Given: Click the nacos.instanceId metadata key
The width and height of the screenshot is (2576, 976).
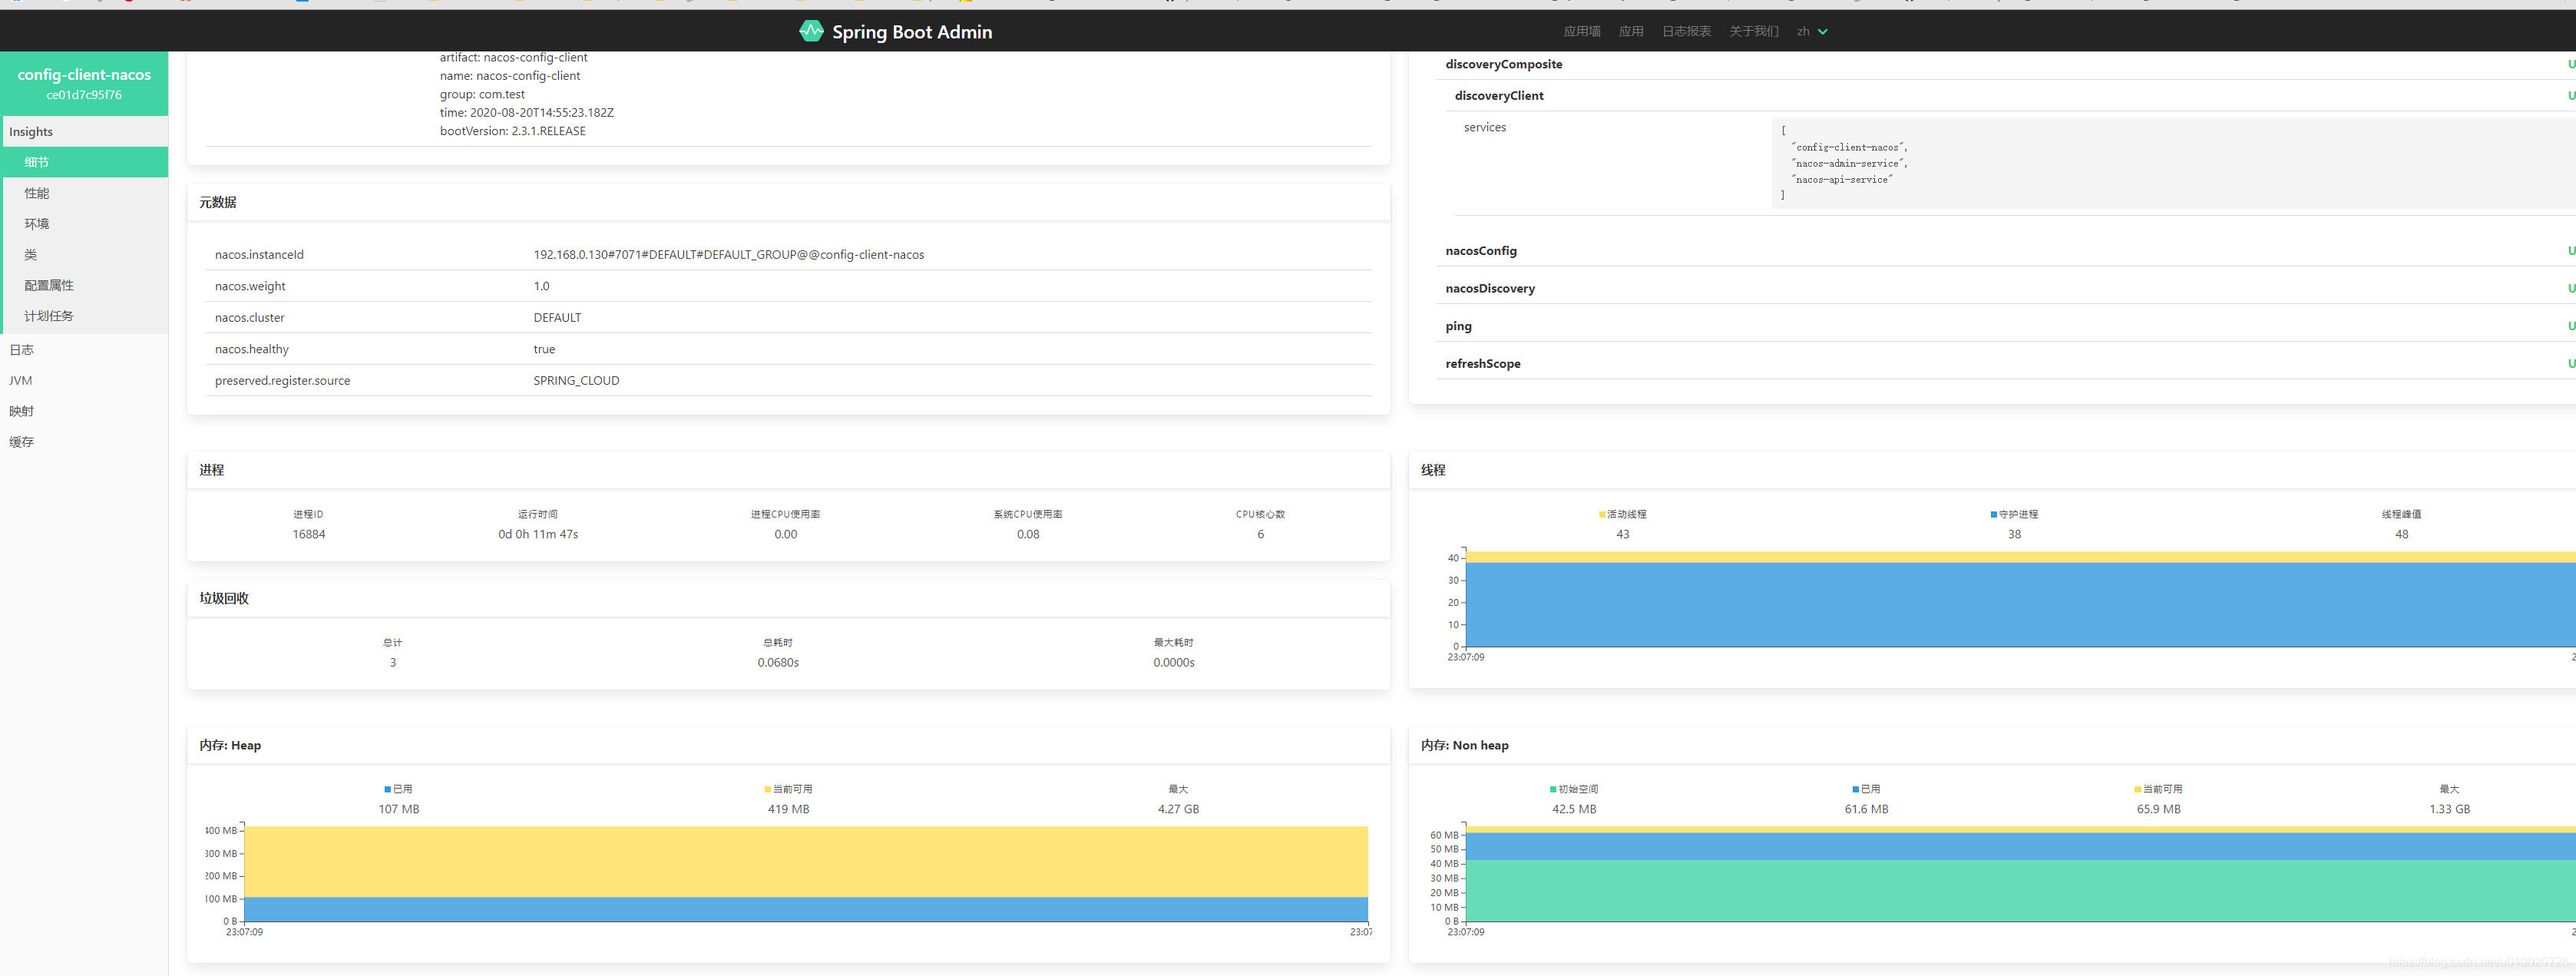Looking at the screenshot, I should pyautogui.click(x=259, y=255).
